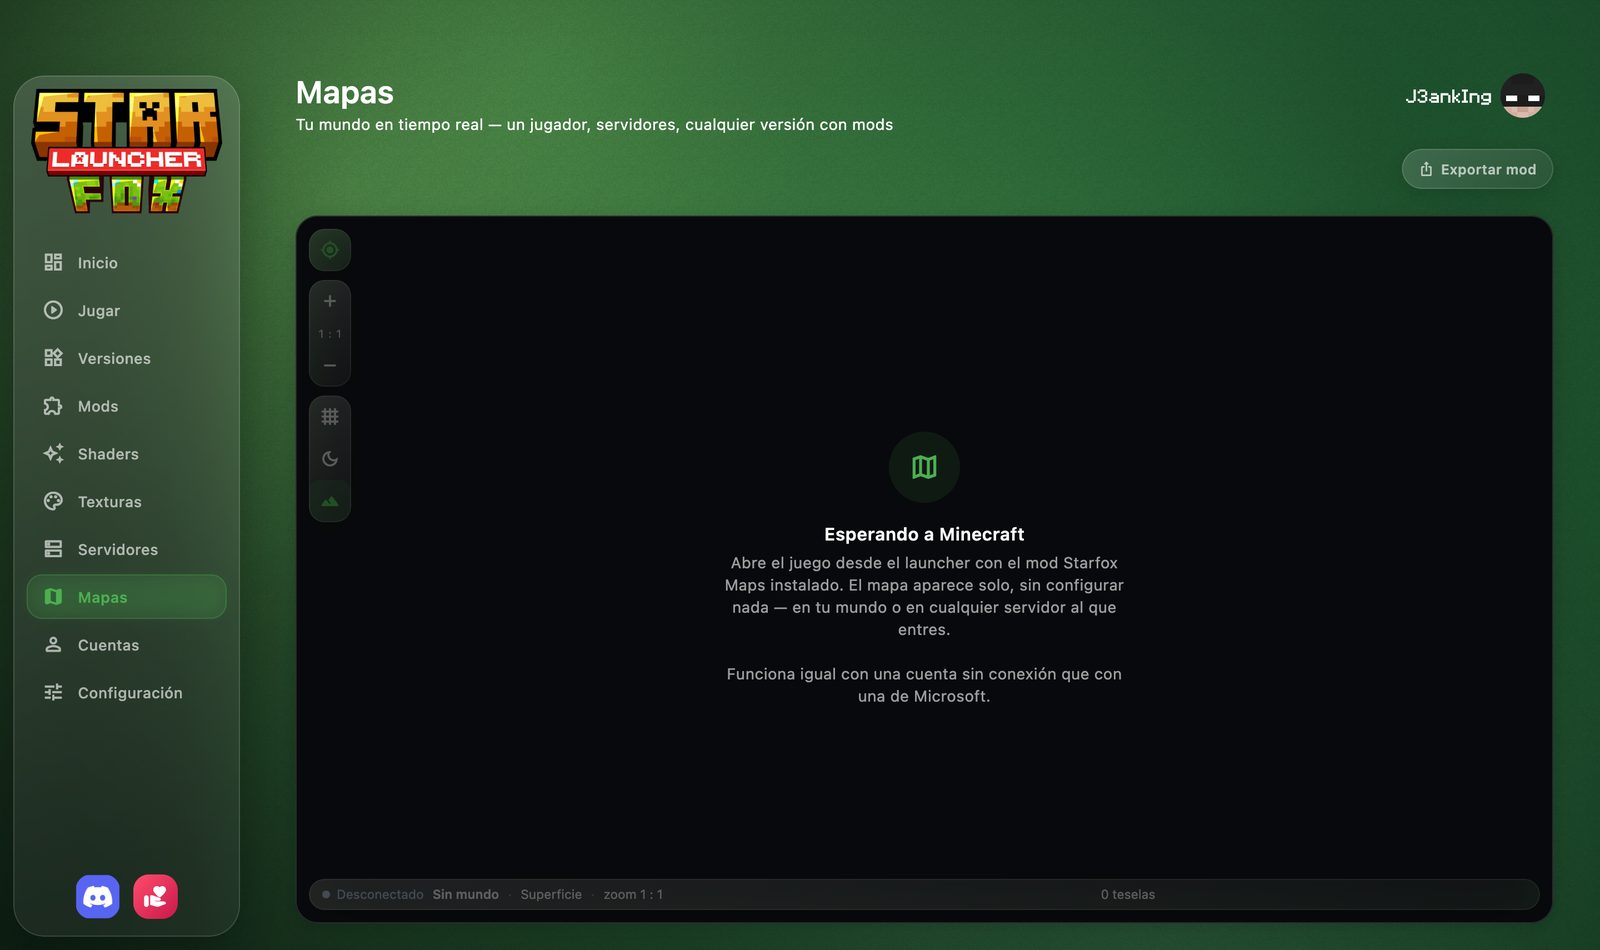Viewport: 1600px width, 950px height.
Task: Click the '0 teselas' status counter
Action: coord(1128,895)
